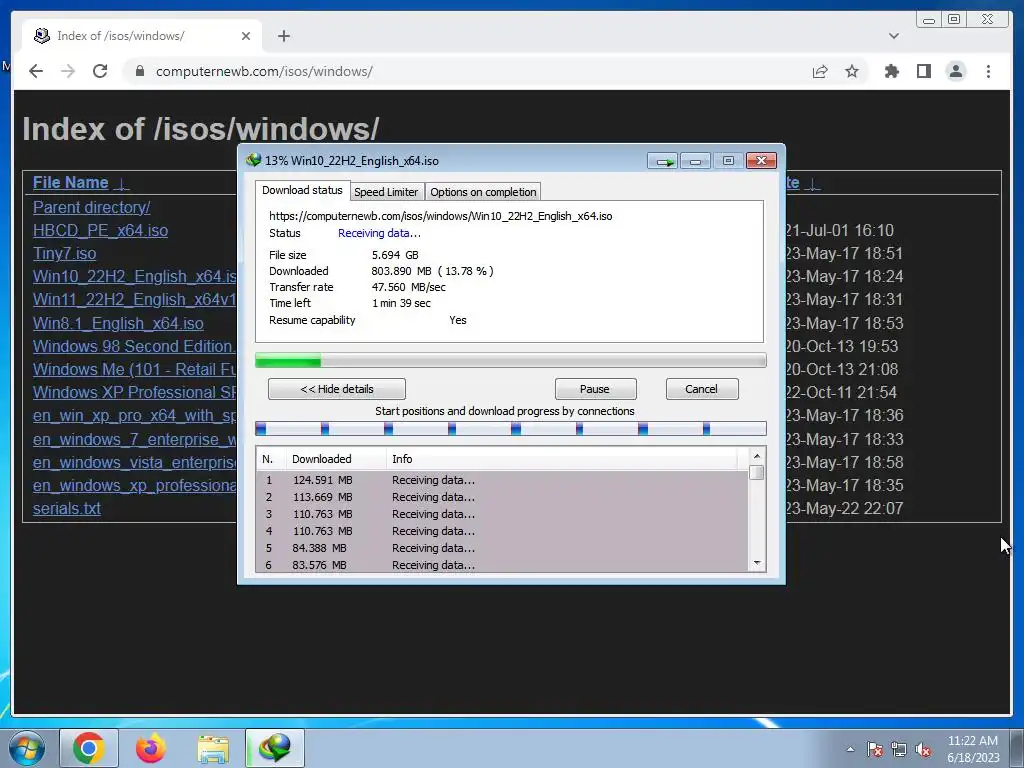Go back to previous page in Chrome

[36, 71]
